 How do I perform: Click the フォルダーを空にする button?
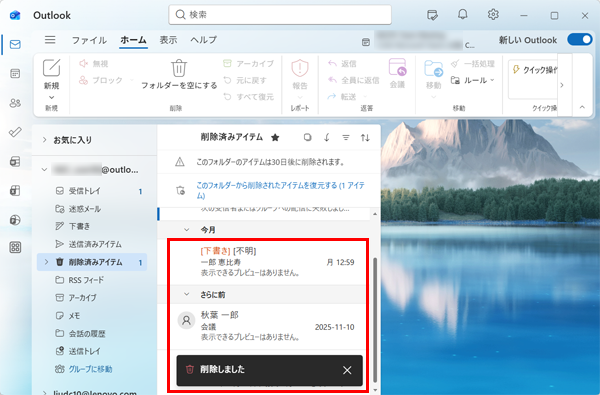pos(179,75)
